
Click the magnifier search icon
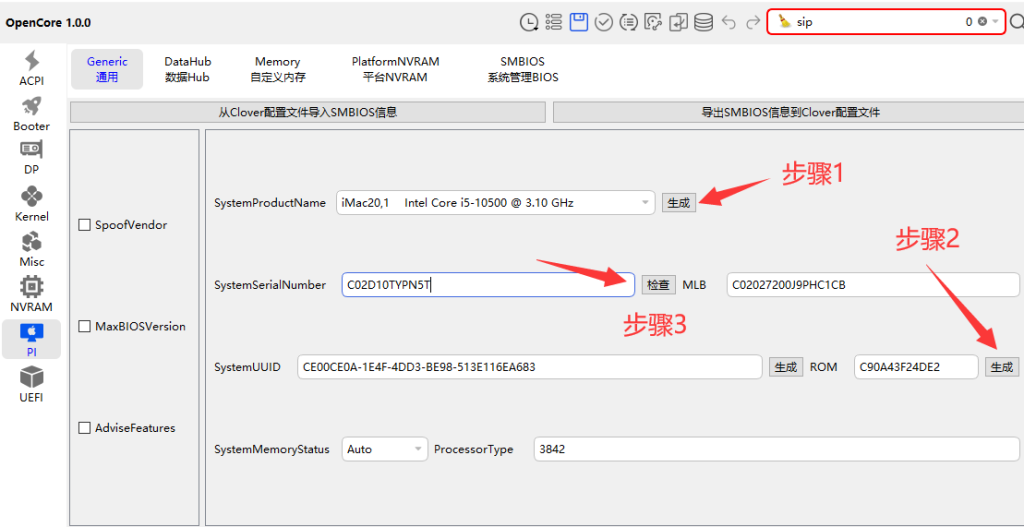(1017, 22)
